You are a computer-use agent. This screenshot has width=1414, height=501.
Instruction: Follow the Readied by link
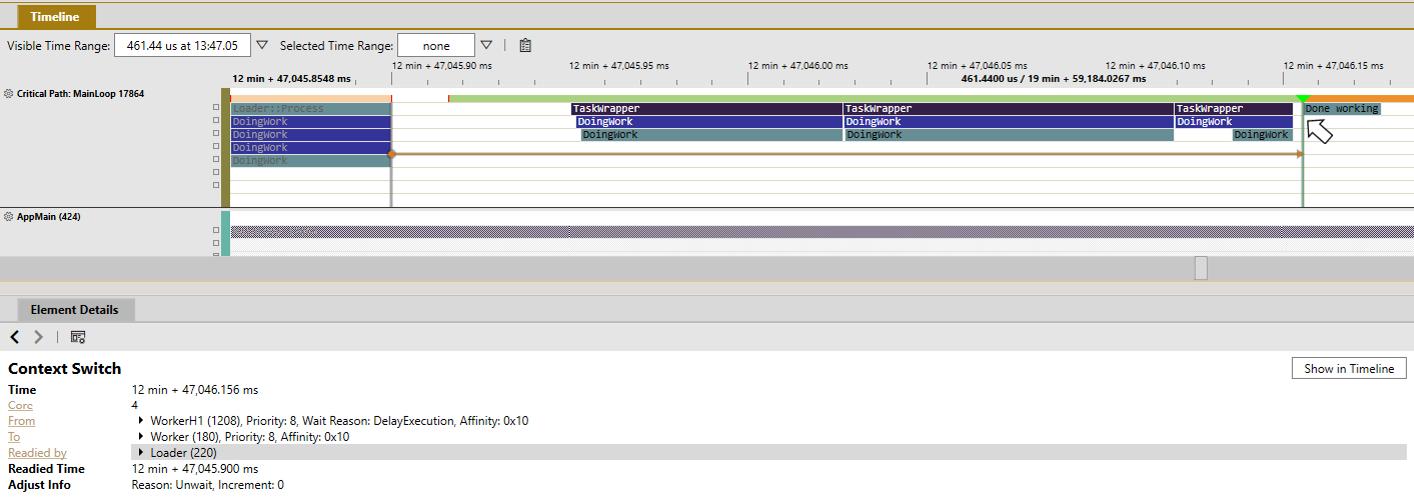pos(37,453)
